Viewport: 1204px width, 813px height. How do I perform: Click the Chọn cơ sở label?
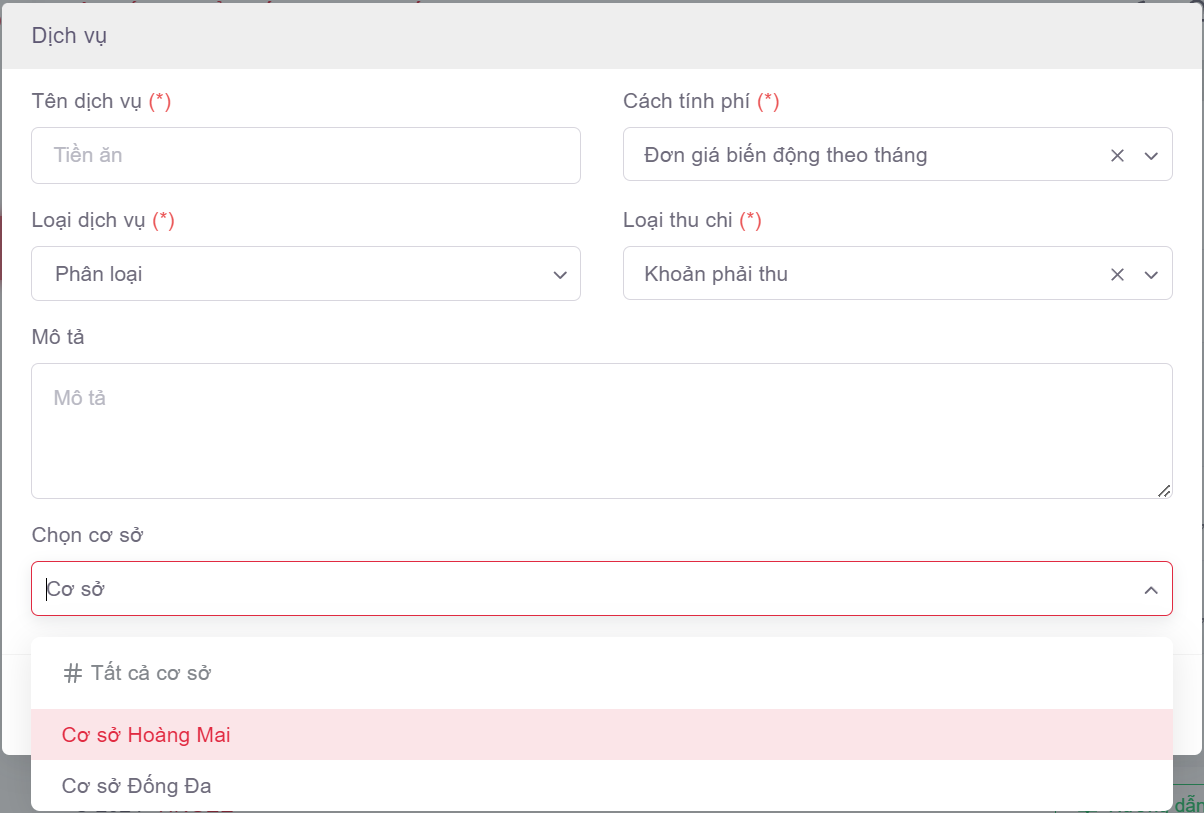point(88,535)
